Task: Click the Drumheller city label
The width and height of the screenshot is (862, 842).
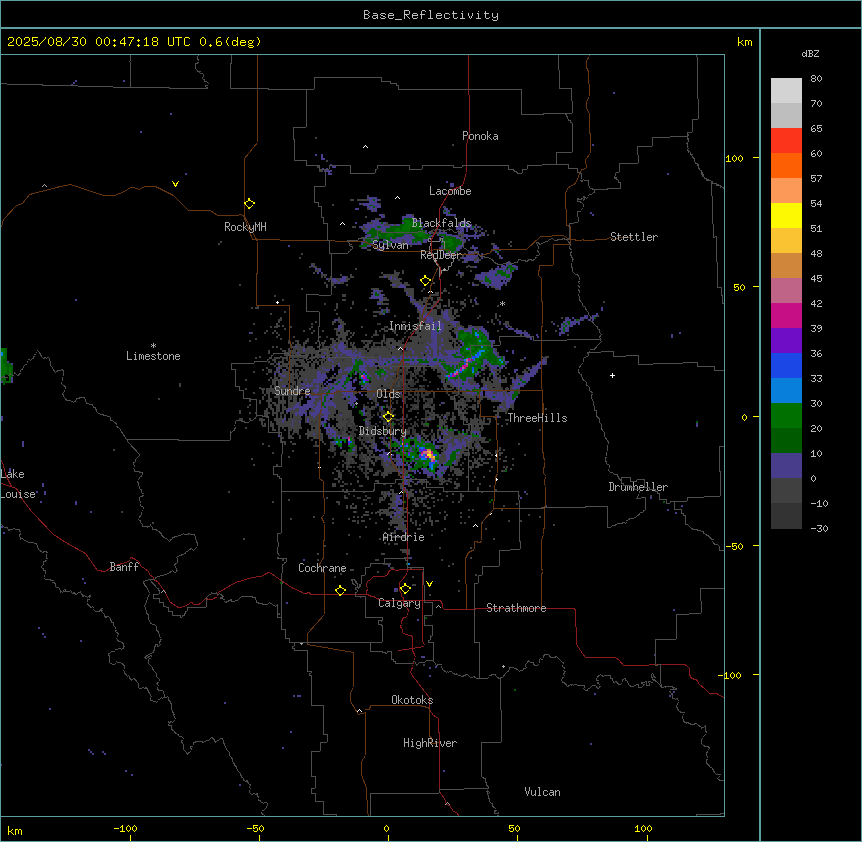Action: (638, 487)
